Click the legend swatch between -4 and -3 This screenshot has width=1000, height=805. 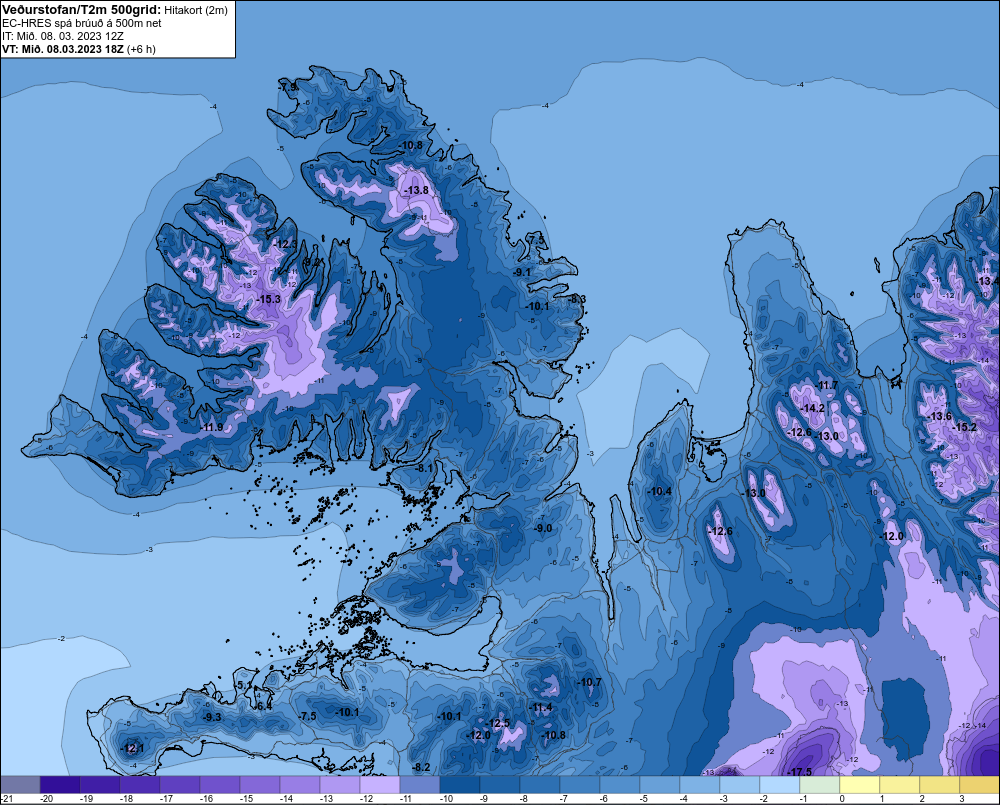[x=700, y=784]
